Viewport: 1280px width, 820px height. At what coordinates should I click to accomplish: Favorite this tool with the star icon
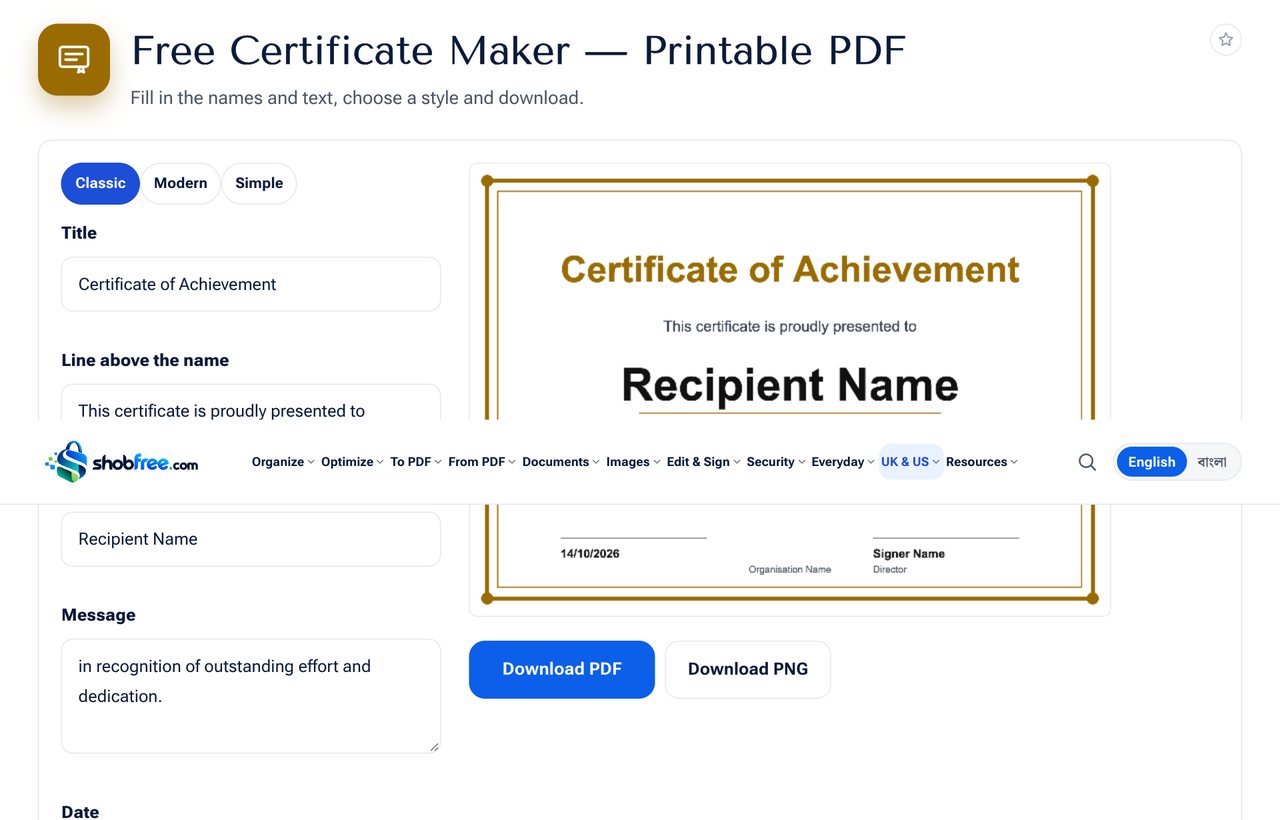(x=1226, y=40)
